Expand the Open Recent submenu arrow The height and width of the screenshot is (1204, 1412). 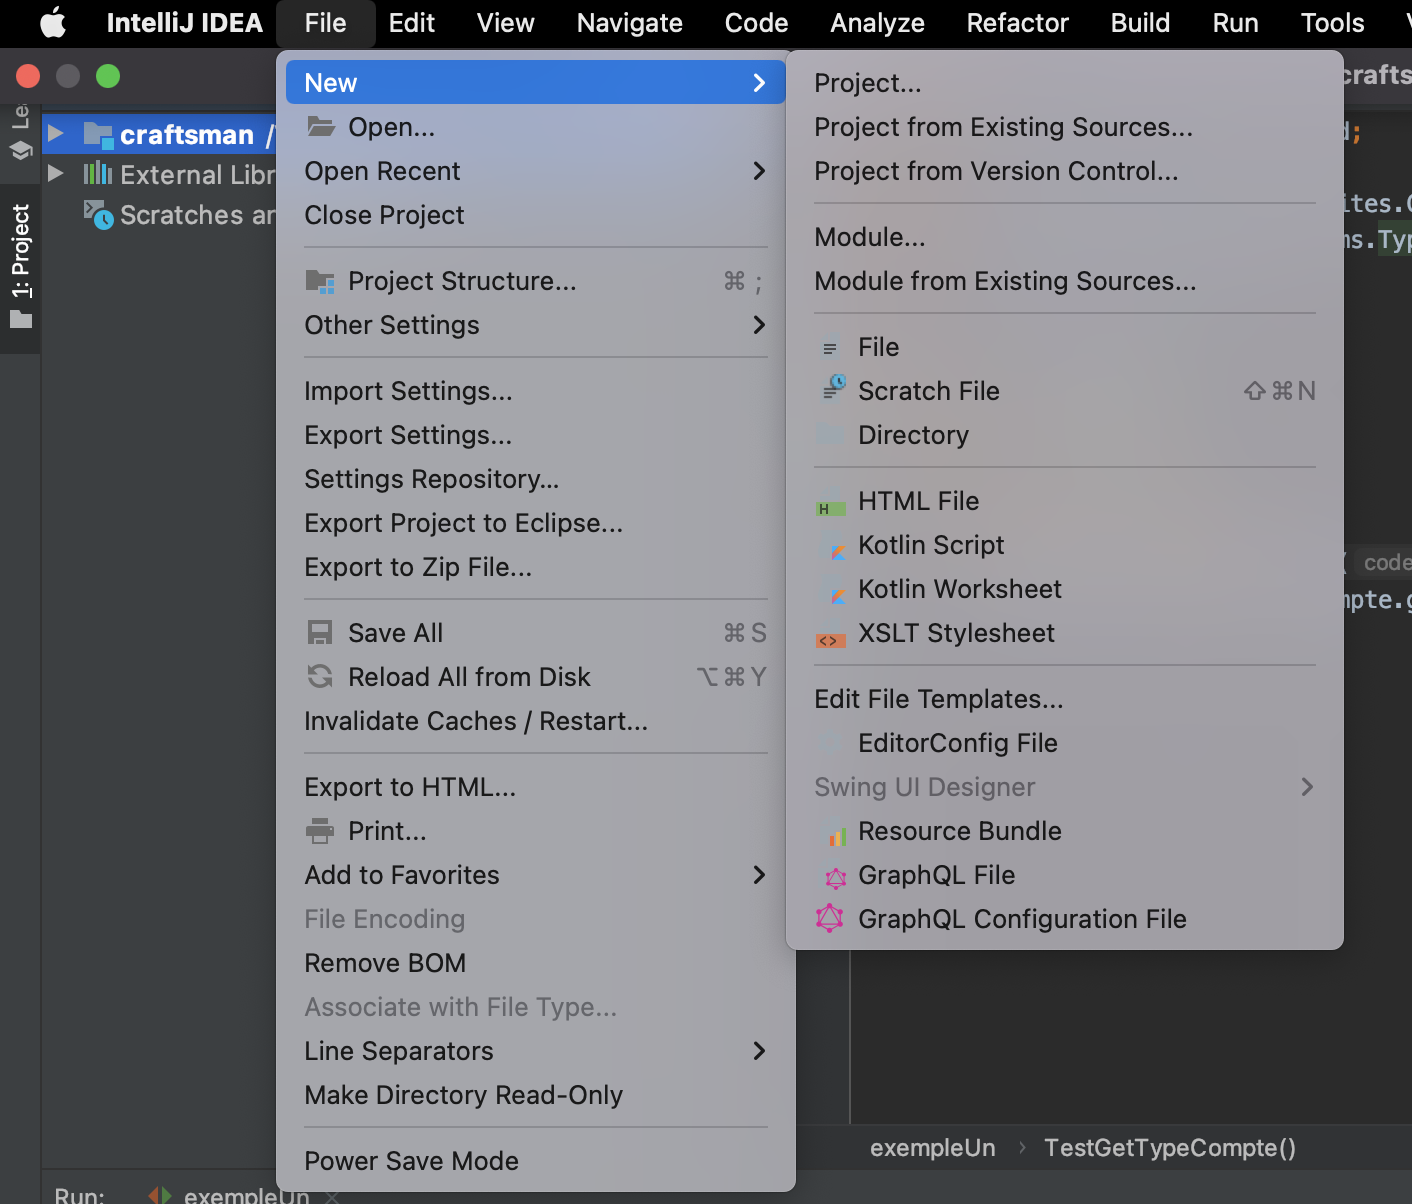[x=759, y=171]
